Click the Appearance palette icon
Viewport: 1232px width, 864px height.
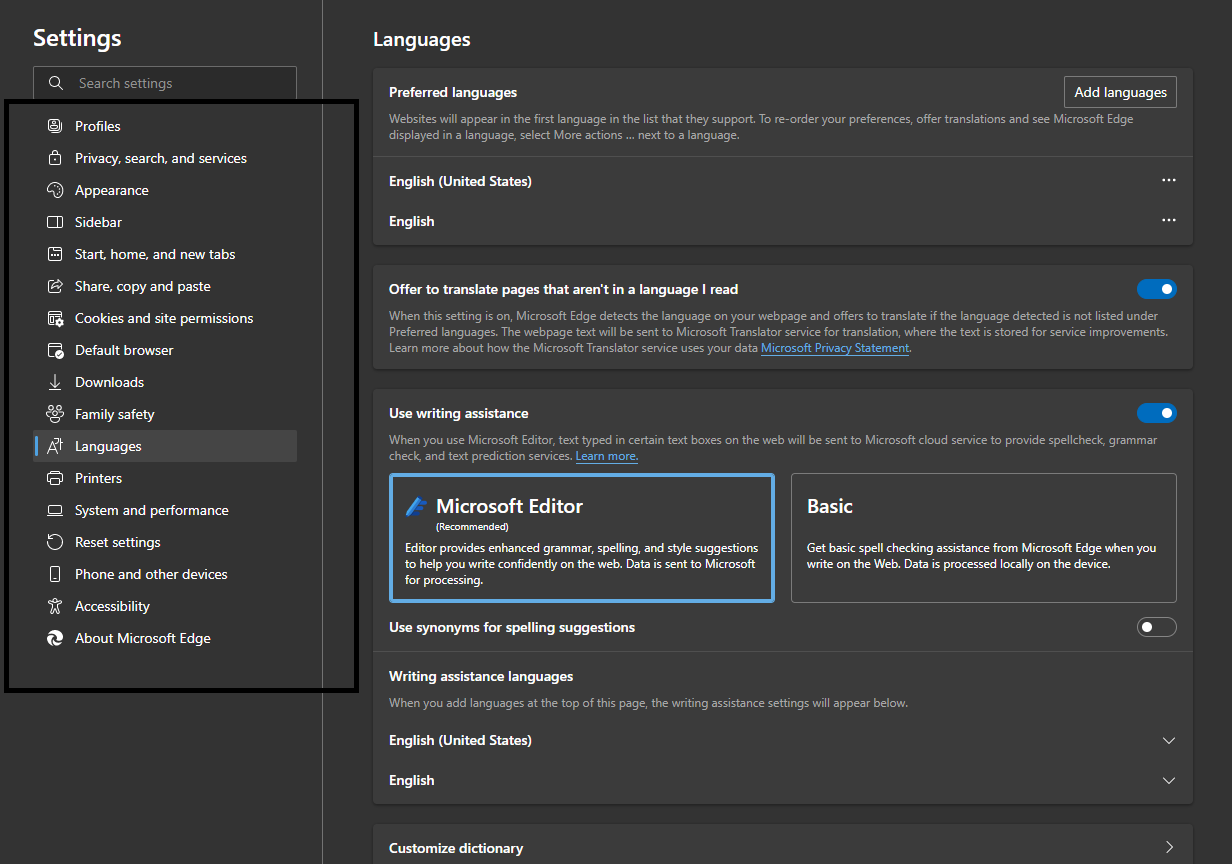[x=55, y=190]
